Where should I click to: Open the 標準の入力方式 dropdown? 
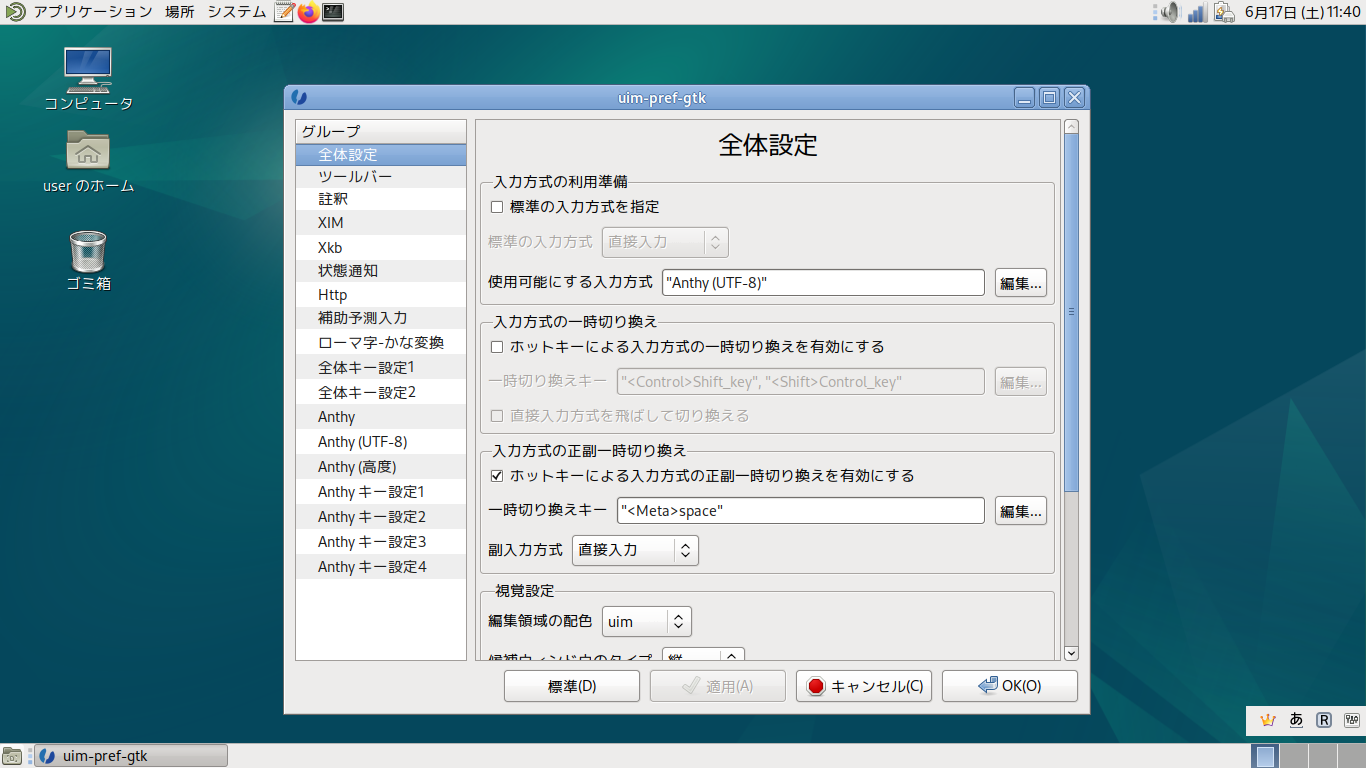point(665,242)
